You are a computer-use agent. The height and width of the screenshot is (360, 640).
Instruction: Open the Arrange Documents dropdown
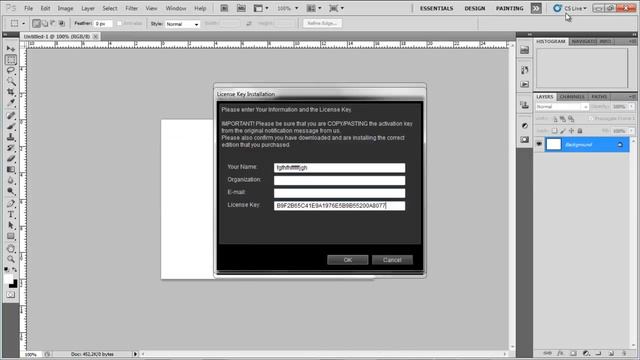(314, 8)
